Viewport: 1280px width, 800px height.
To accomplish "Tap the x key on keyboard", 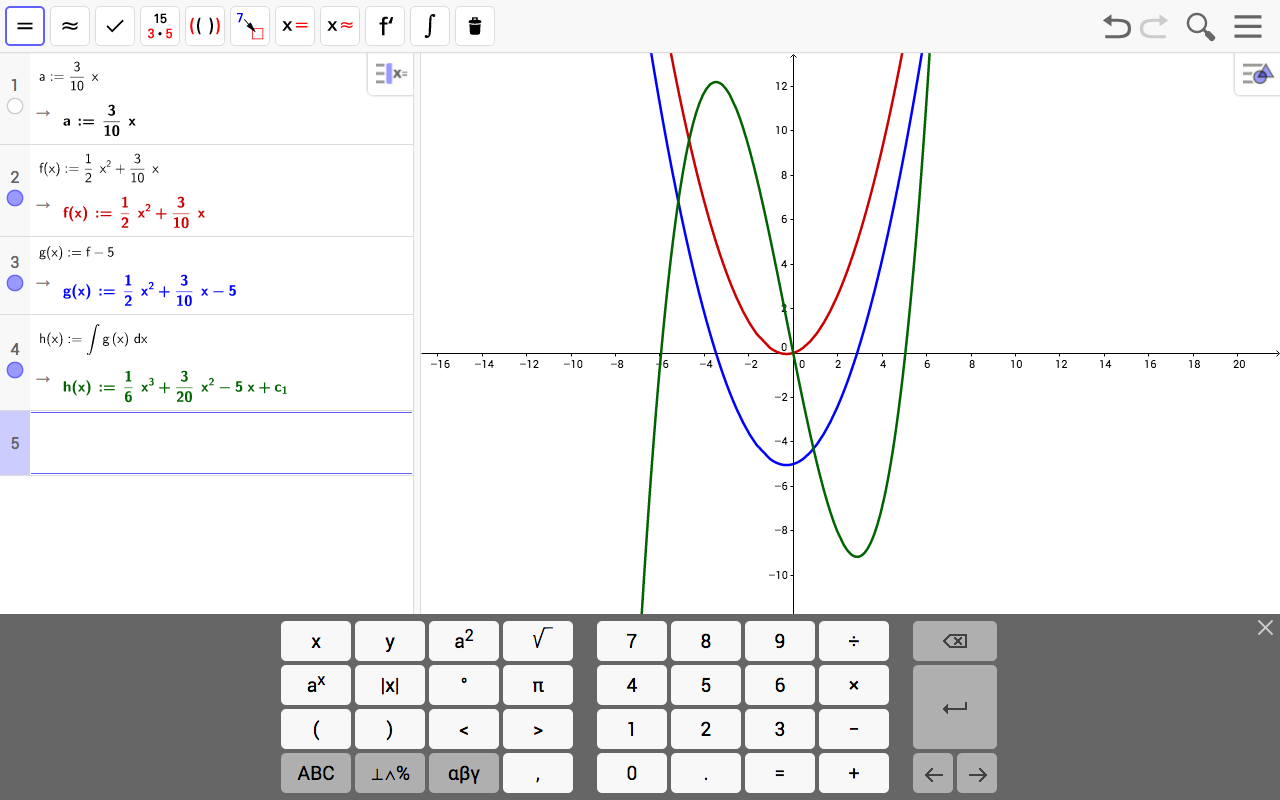I will click(316, 641).
